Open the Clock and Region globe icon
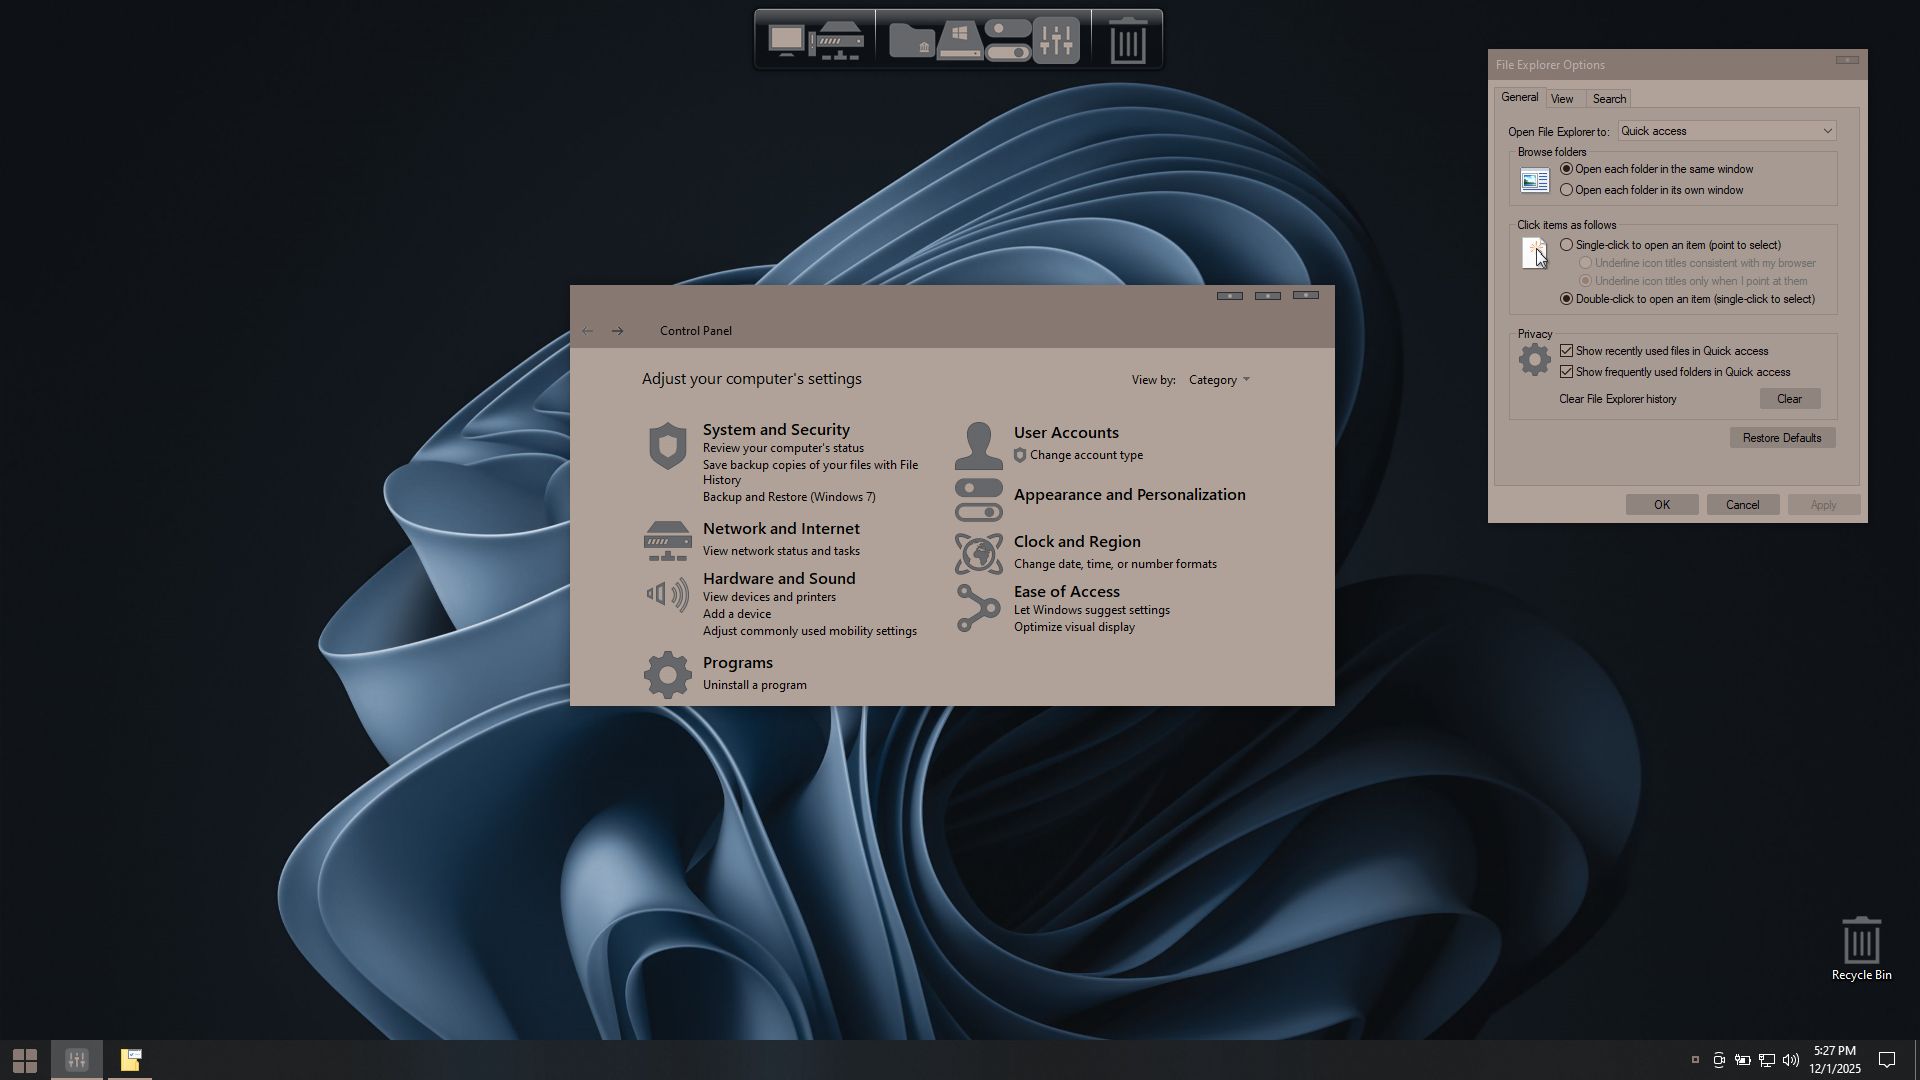Image resolution: width=1920 pixels, height=1080 pixels. [x=978, y=553]
